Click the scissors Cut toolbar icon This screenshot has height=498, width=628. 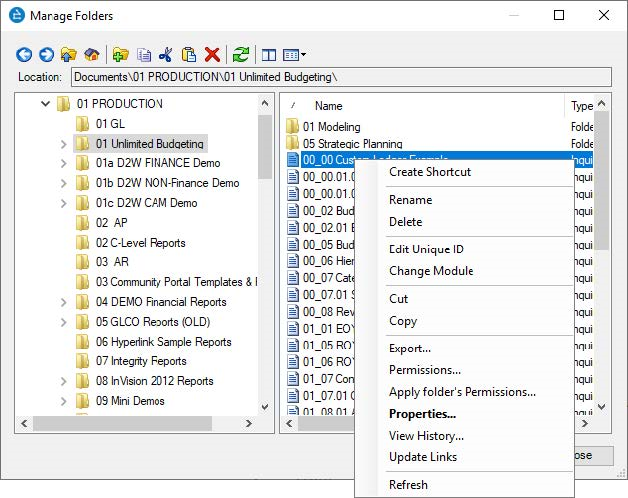166,55
